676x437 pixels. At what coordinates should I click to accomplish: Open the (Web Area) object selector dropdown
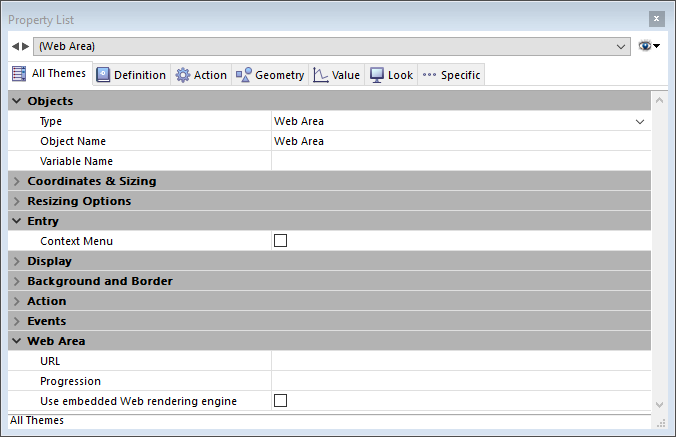click(x=330, y=46)
